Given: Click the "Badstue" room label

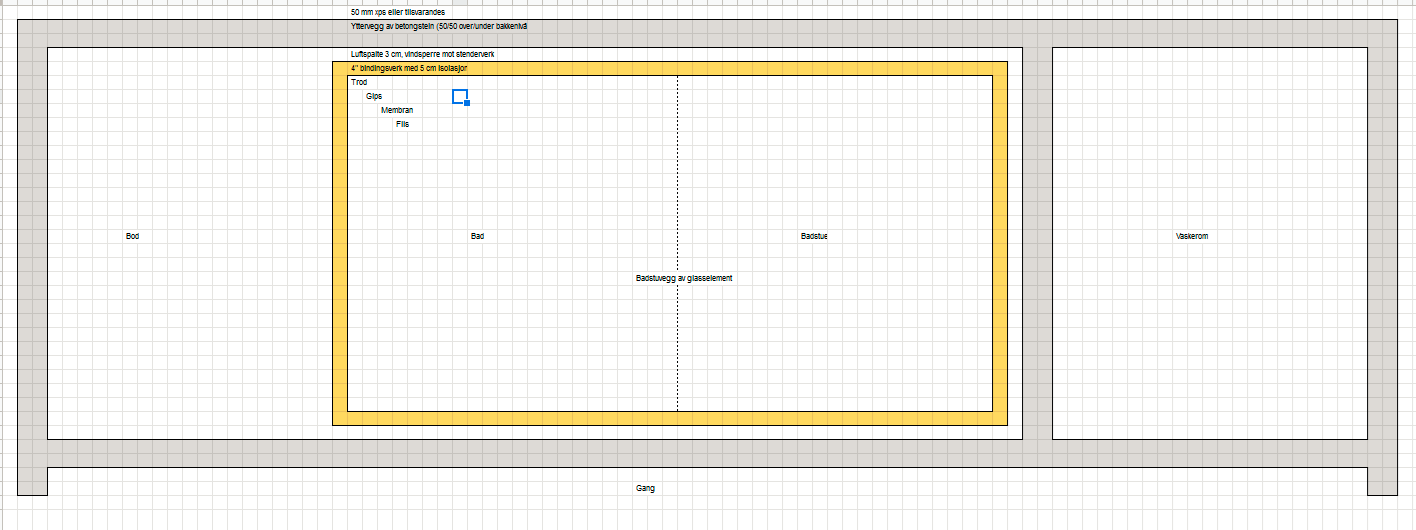Looking at the screenshot, I should point(814,236).
